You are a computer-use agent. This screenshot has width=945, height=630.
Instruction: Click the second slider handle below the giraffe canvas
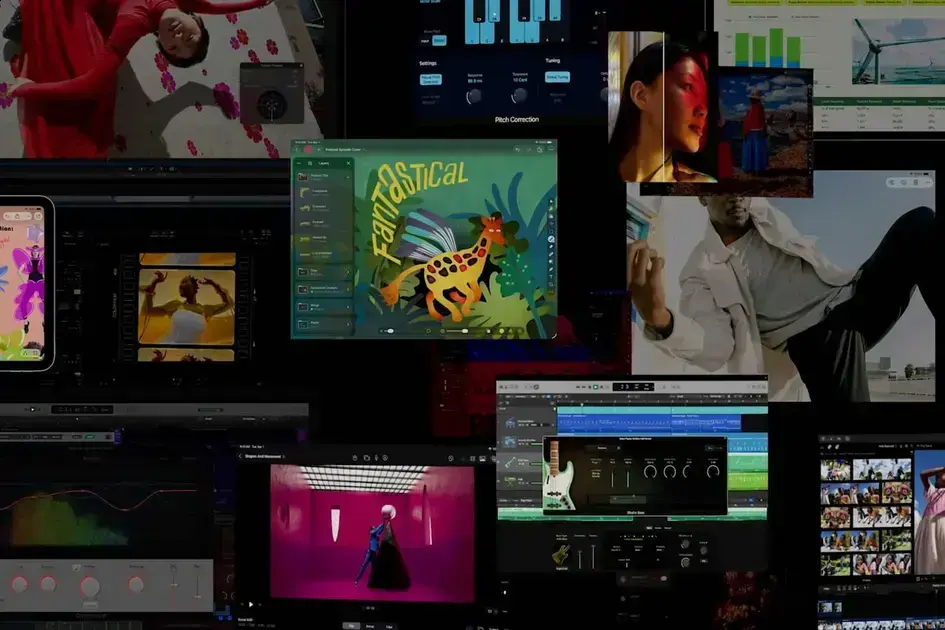click(x=464, y=331)
